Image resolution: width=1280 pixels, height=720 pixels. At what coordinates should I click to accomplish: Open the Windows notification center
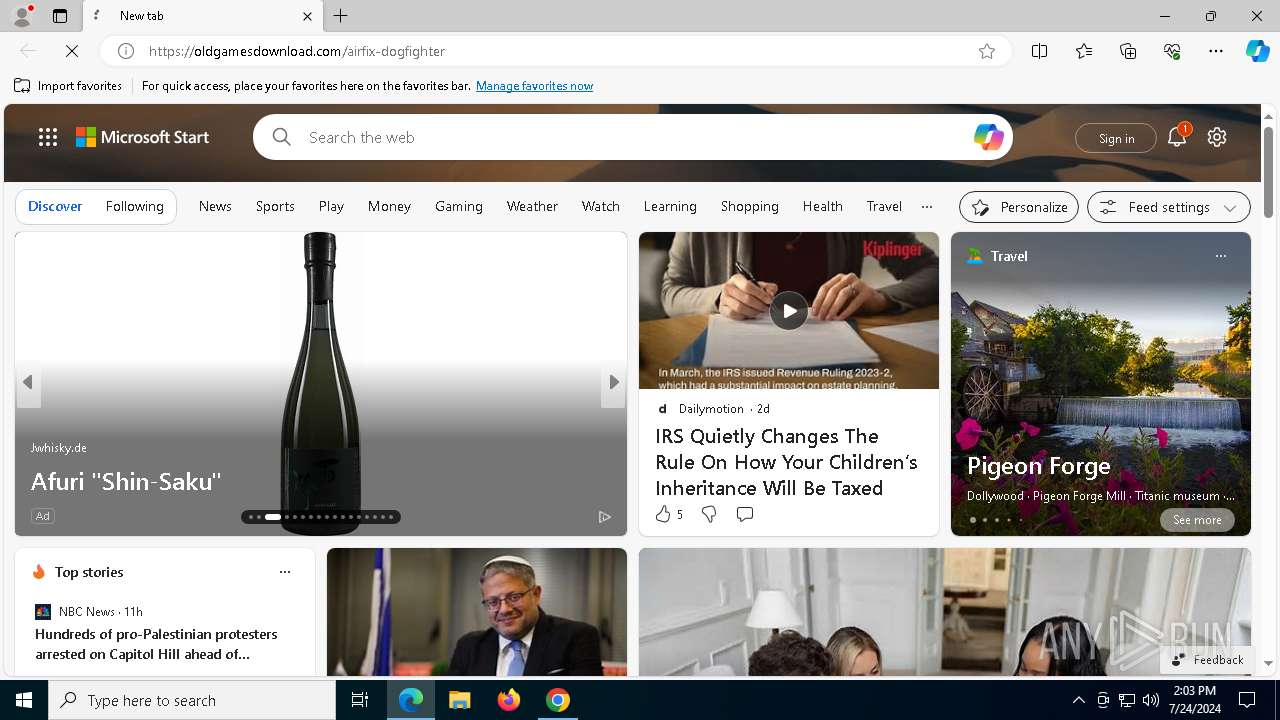[x=1247, y=700]
